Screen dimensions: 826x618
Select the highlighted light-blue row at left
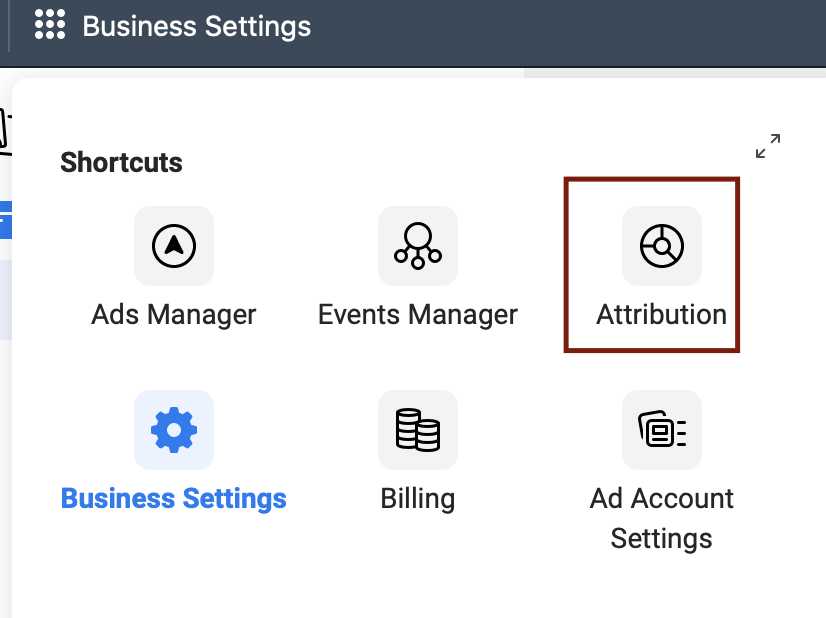pyautogui.click(x=5, y=300)
